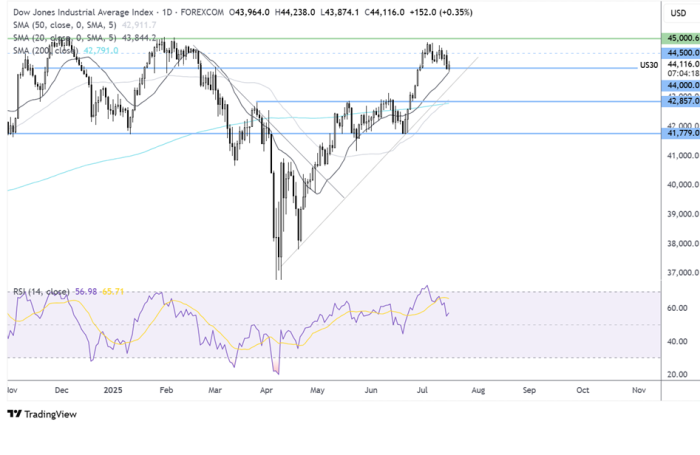Viewport: 700px width, 455px height.
Task: Select the current price 44,116.0 label
Action: coord(683,64)
